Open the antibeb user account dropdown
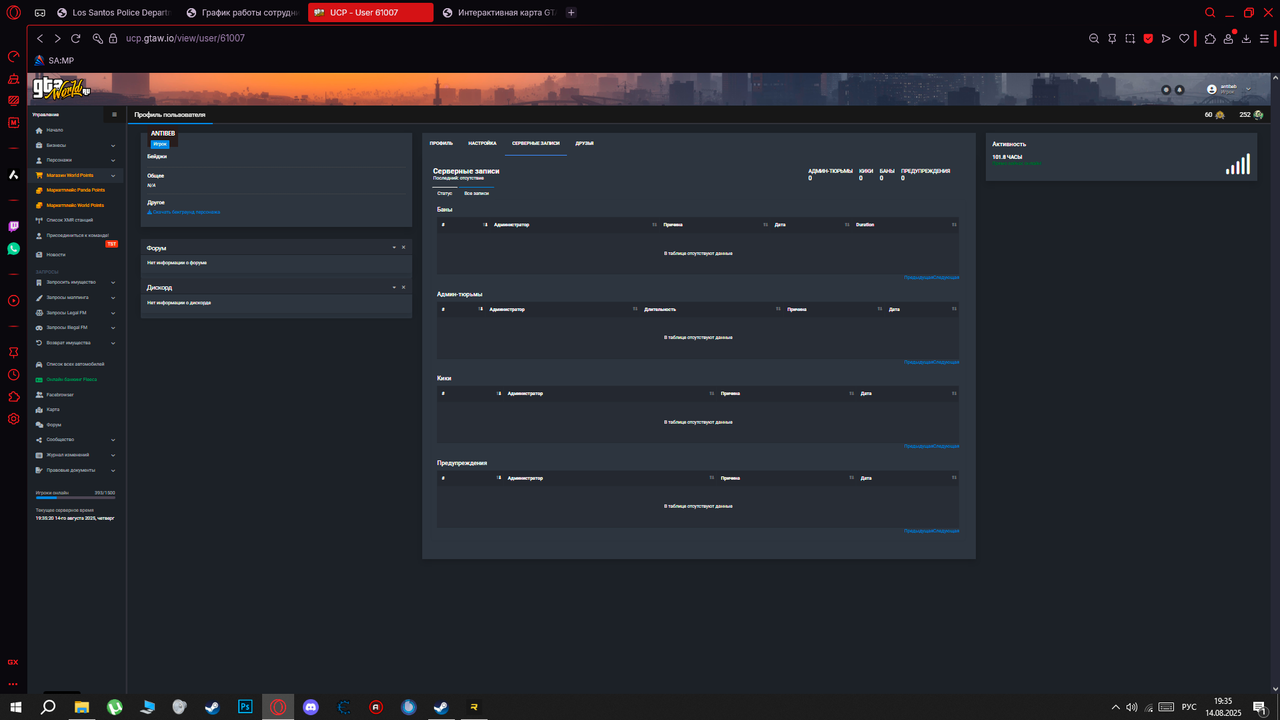The image size is (1280, 720). click(1229, 89)
